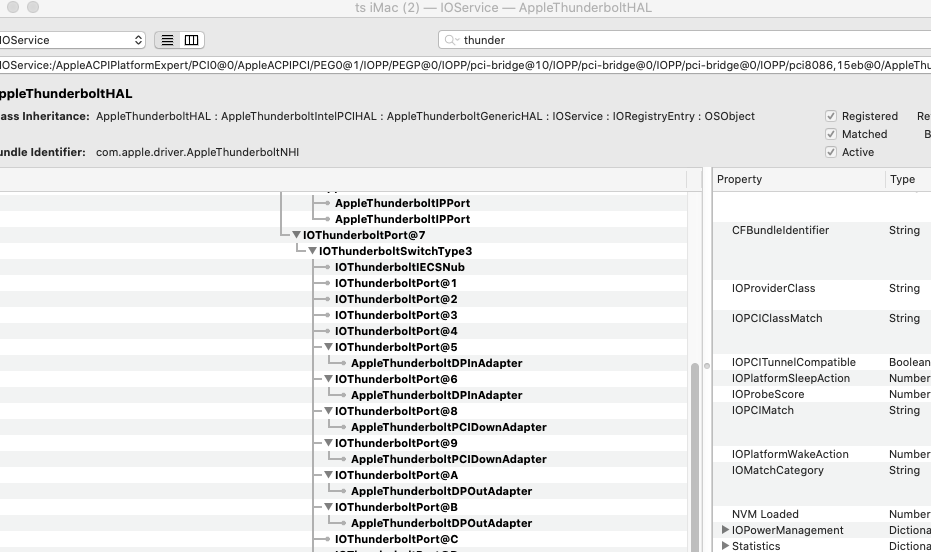
Task: Click the magnifying glass search icon
Action: (453, 40)
